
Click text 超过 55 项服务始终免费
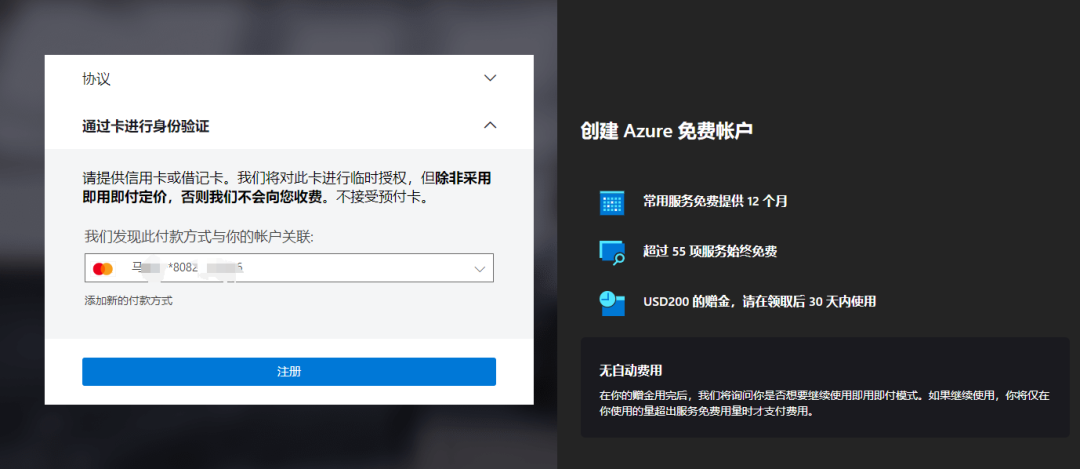(710, 251)
